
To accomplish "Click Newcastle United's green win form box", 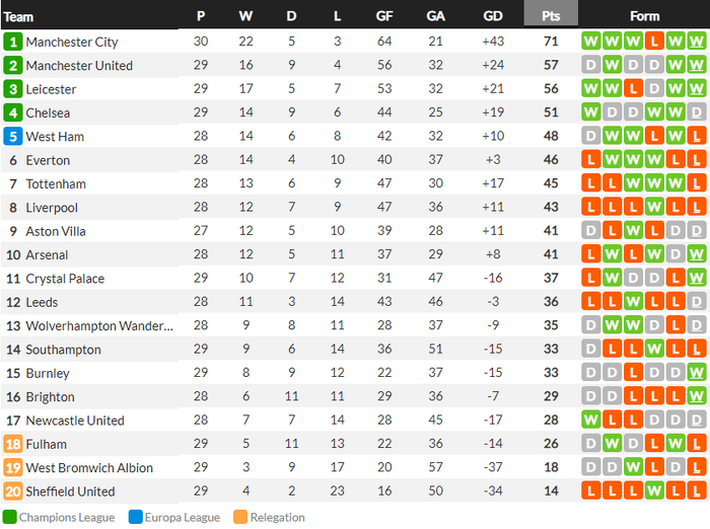I will [590, 420].
